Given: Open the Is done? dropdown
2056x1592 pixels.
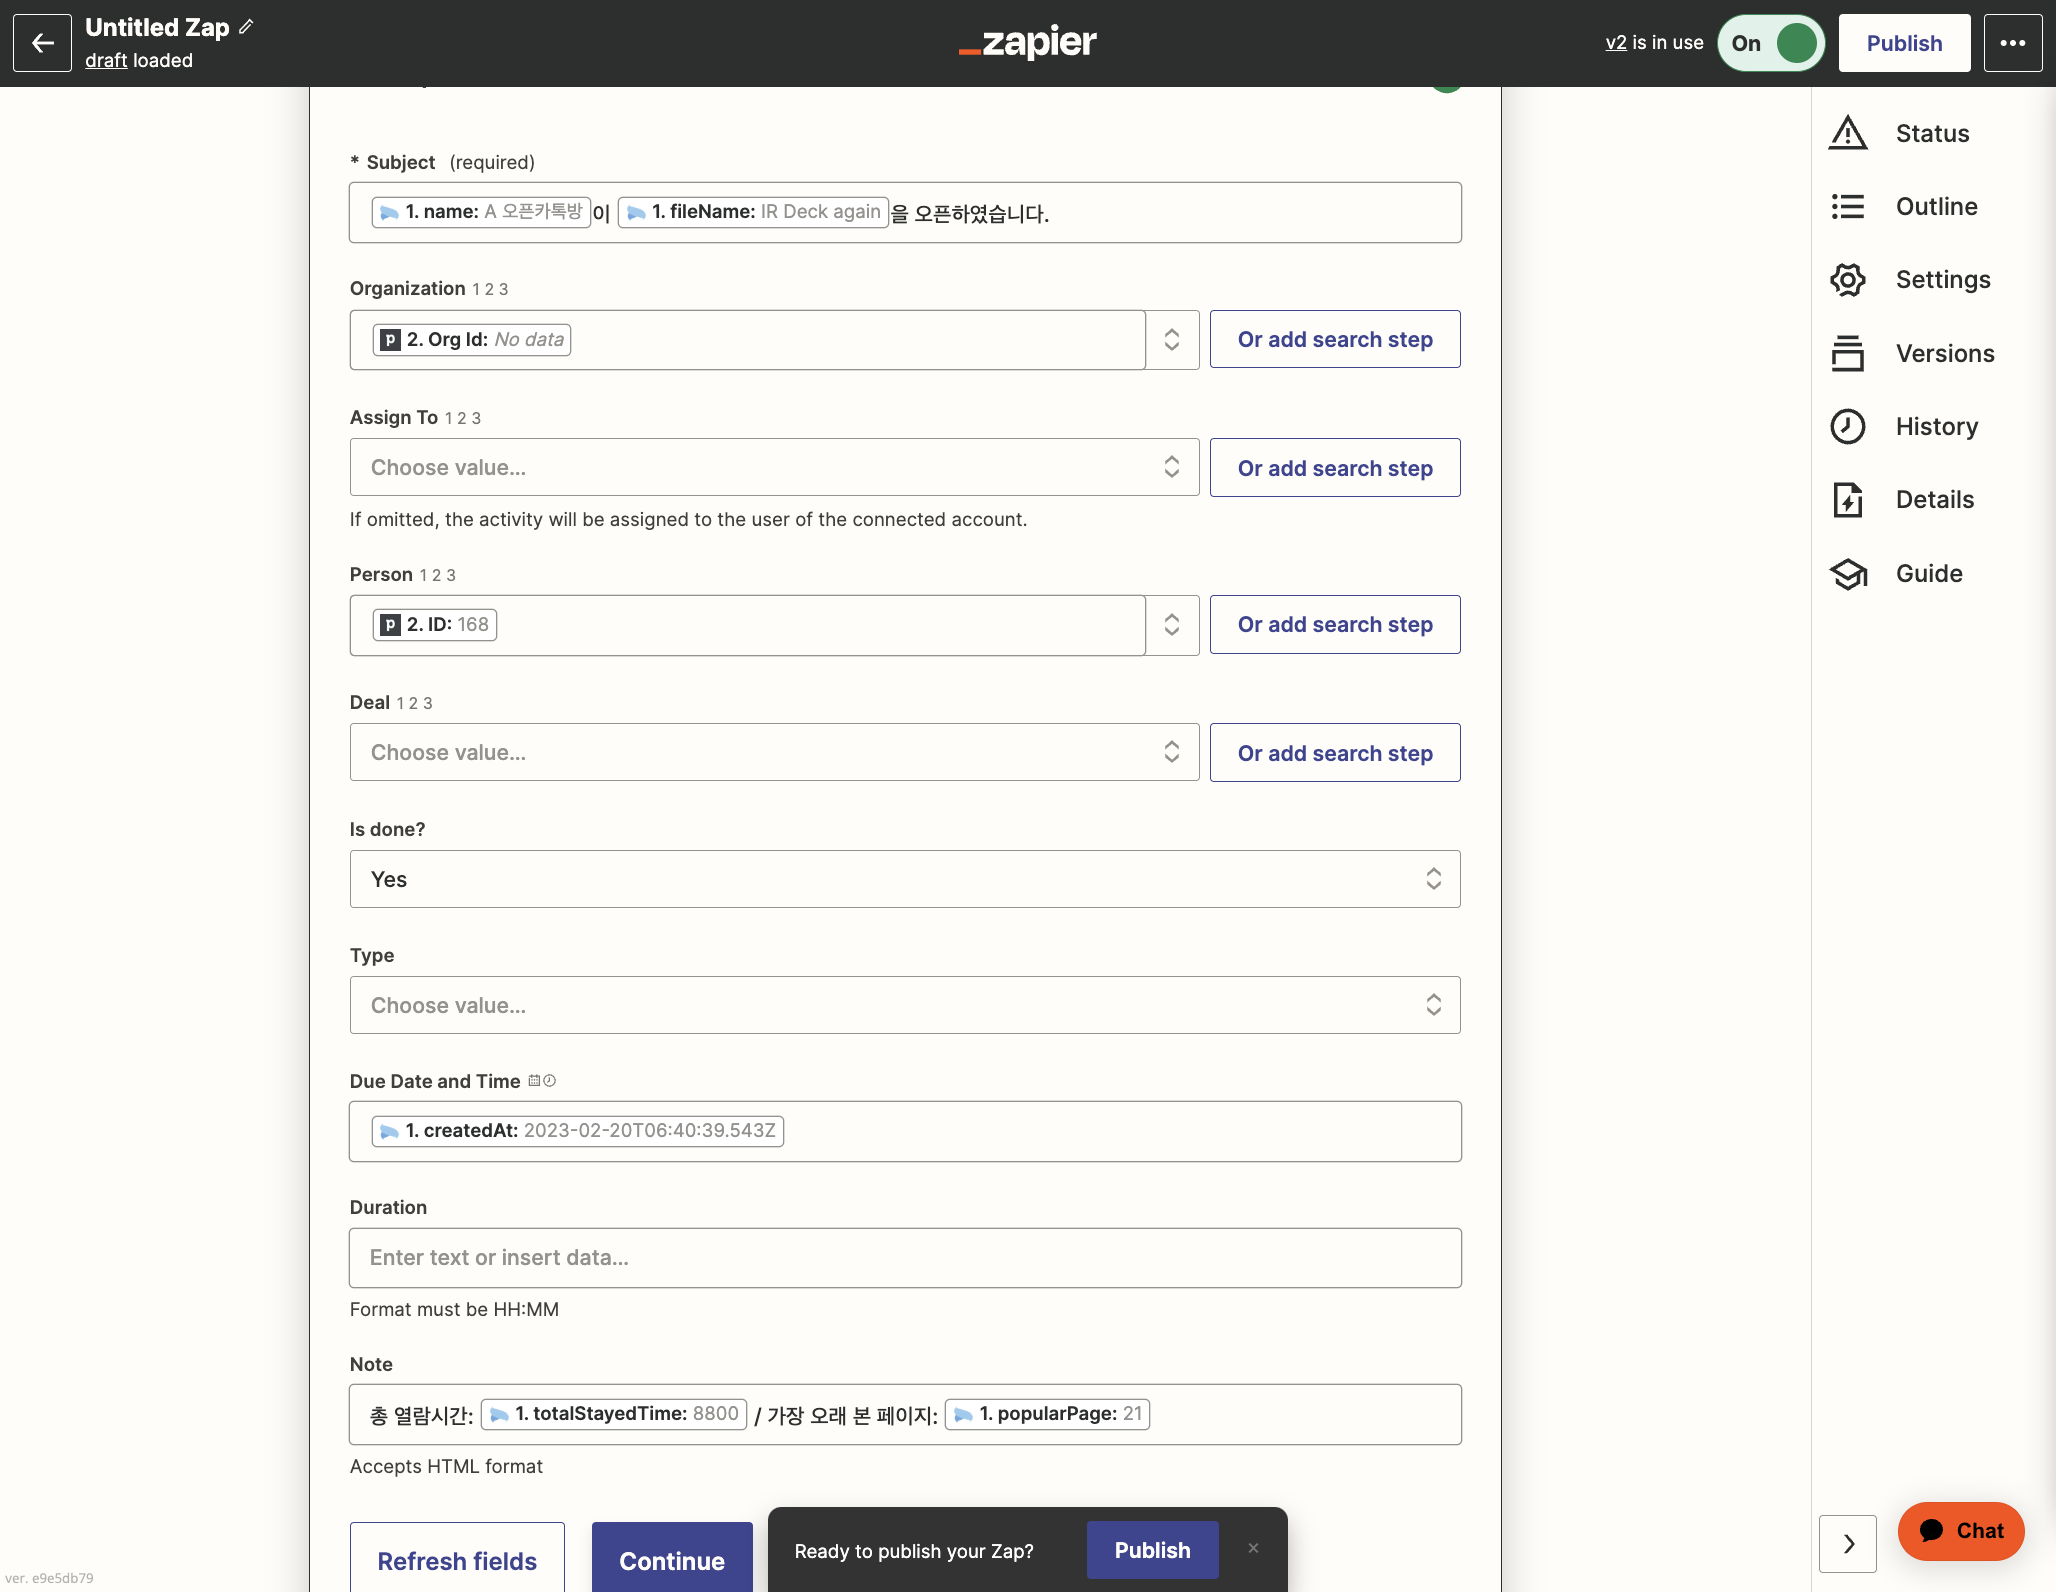Looking at the screenshot, I should pyautogui.click(x=905, y=879).
